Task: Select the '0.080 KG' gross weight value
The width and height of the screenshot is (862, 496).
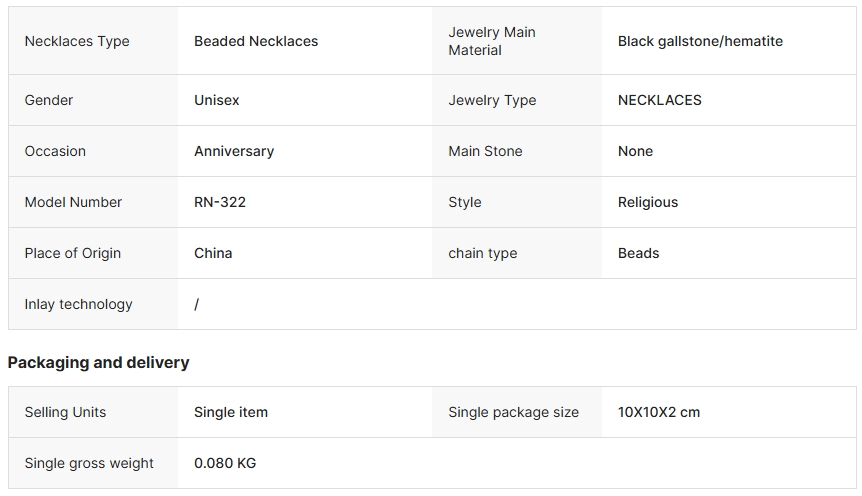Action: [x=225, y=463]
